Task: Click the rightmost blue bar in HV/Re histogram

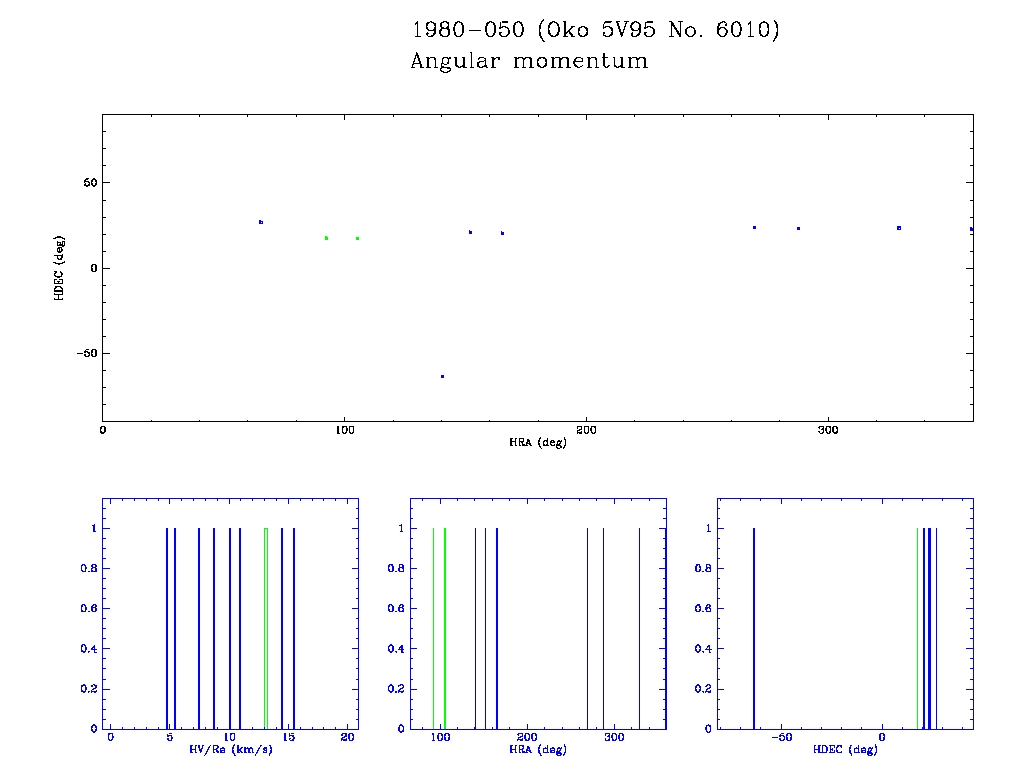Action: pos(294,628)
